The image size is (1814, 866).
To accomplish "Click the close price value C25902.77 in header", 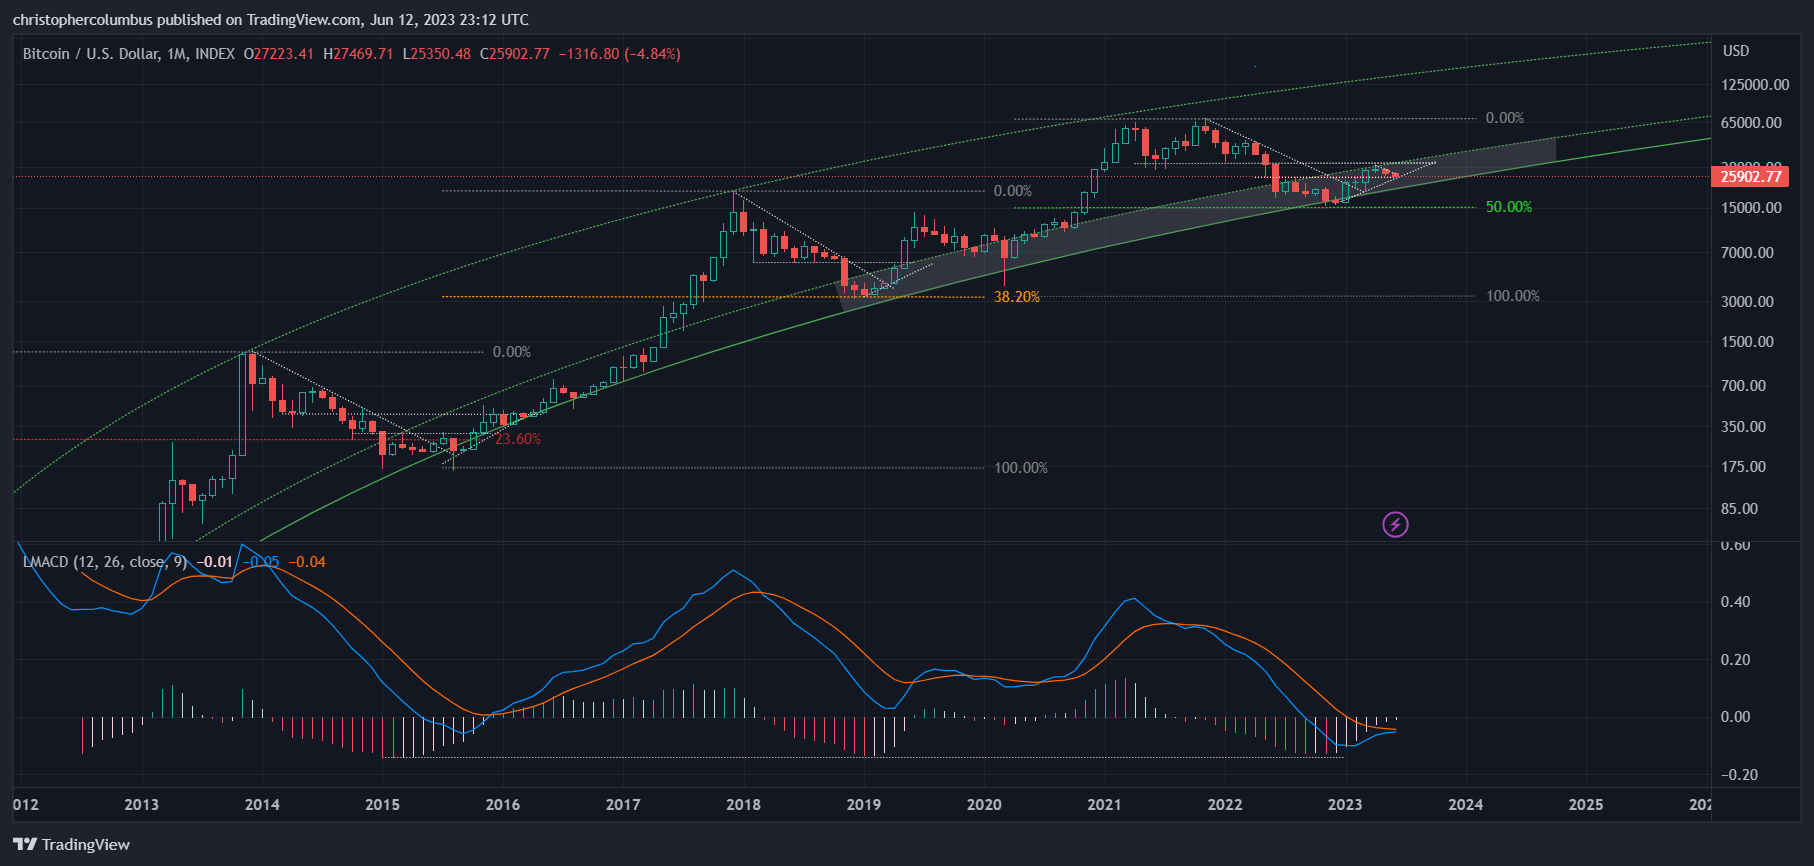I will pyautogui.click(x=515, y=54).
